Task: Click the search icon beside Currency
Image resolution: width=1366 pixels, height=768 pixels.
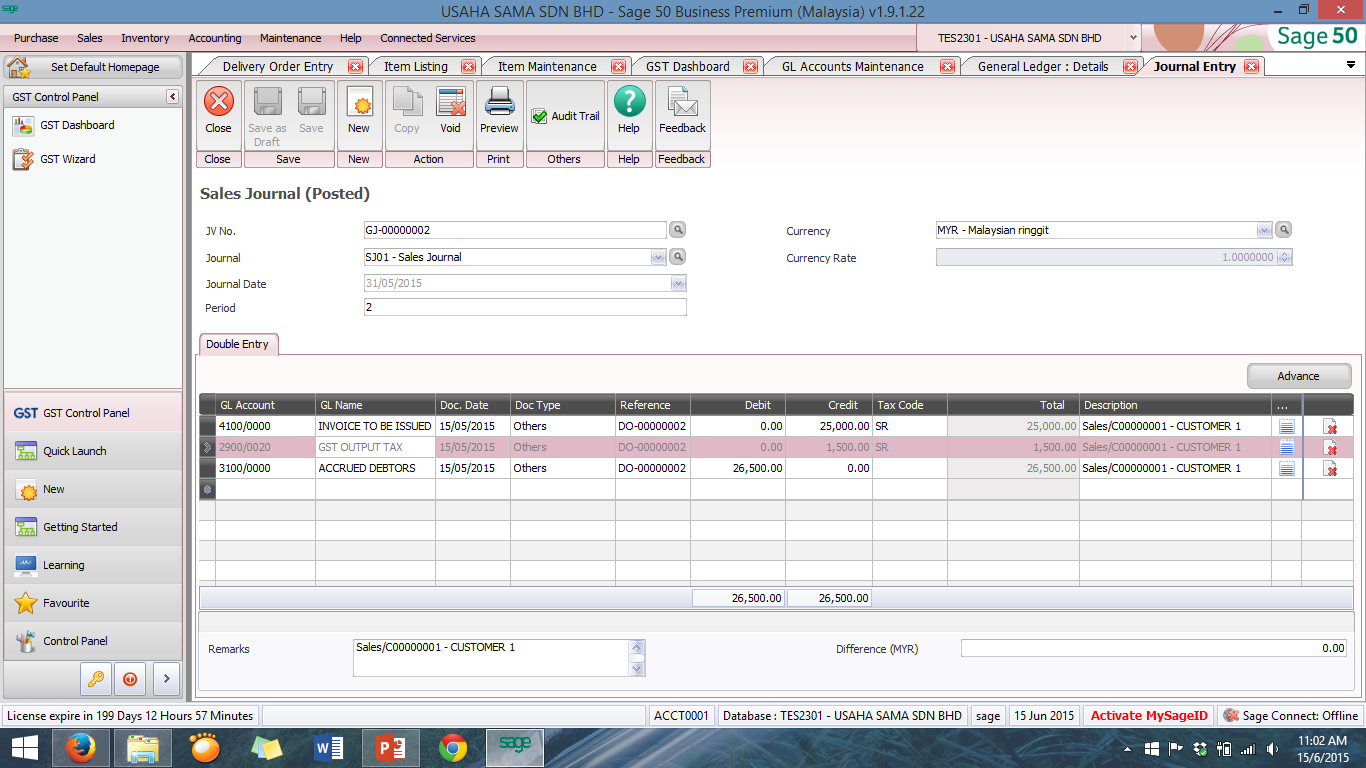Action: click(x=1284, y=230)
